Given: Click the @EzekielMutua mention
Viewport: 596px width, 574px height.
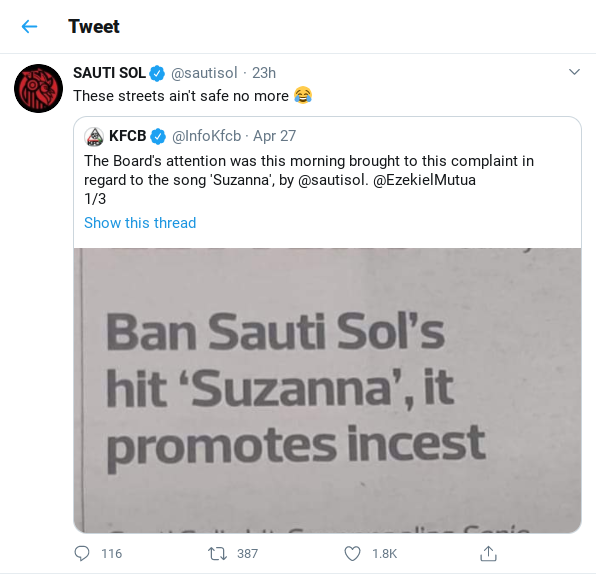Looking at the screenshot, I should 424,180.
